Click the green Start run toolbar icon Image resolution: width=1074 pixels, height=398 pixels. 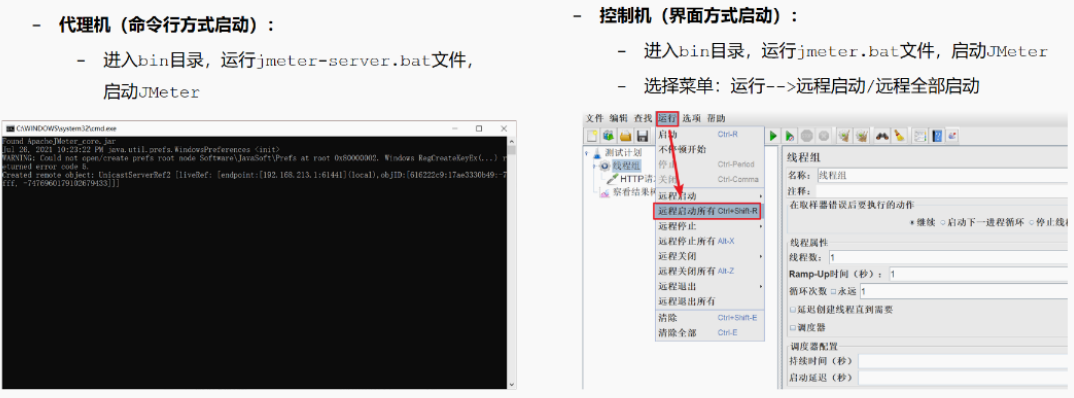(x=773, y=136)
